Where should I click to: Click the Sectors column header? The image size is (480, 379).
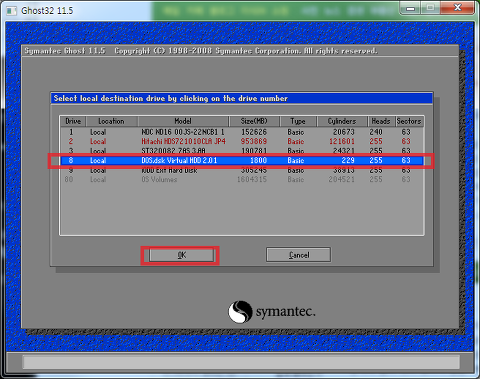coord(409,121)
